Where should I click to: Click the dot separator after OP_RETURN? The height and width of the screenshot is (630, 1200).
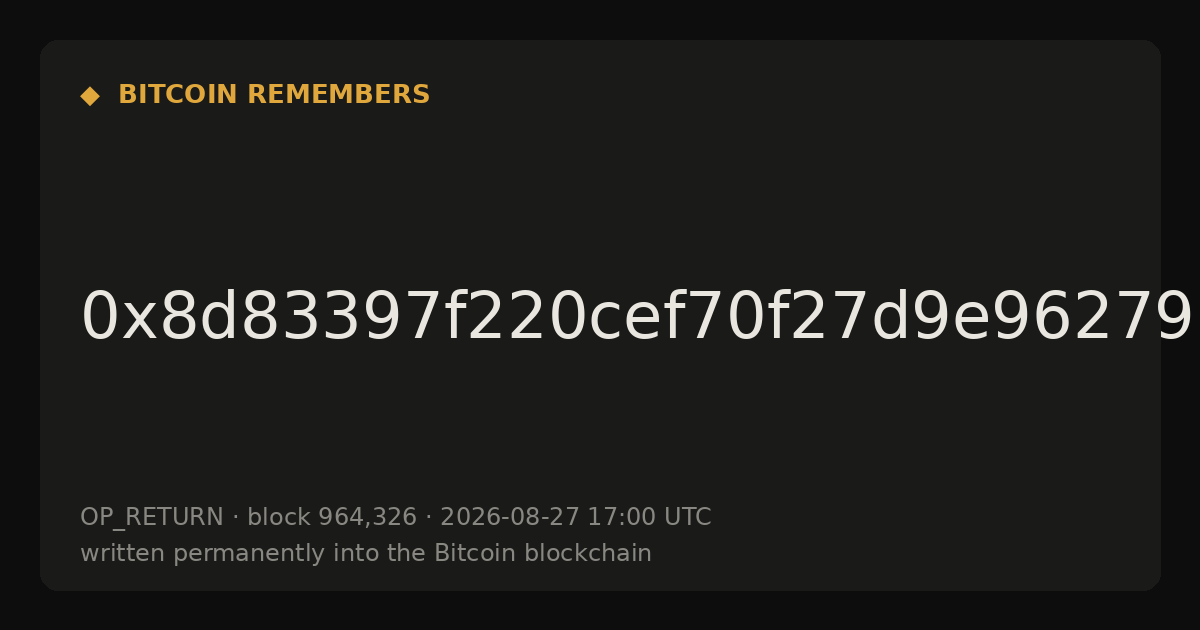[235, 518]
